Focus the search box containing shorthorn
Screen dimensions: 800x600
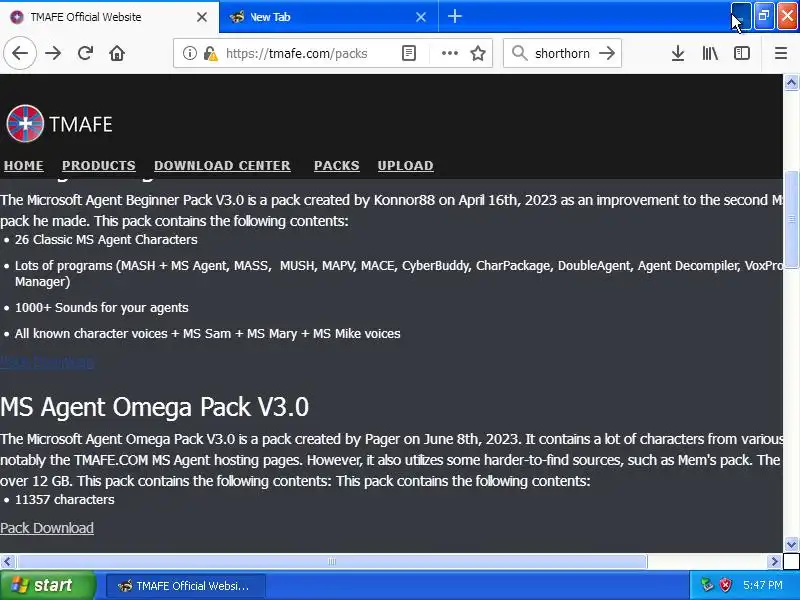[562, 53]
